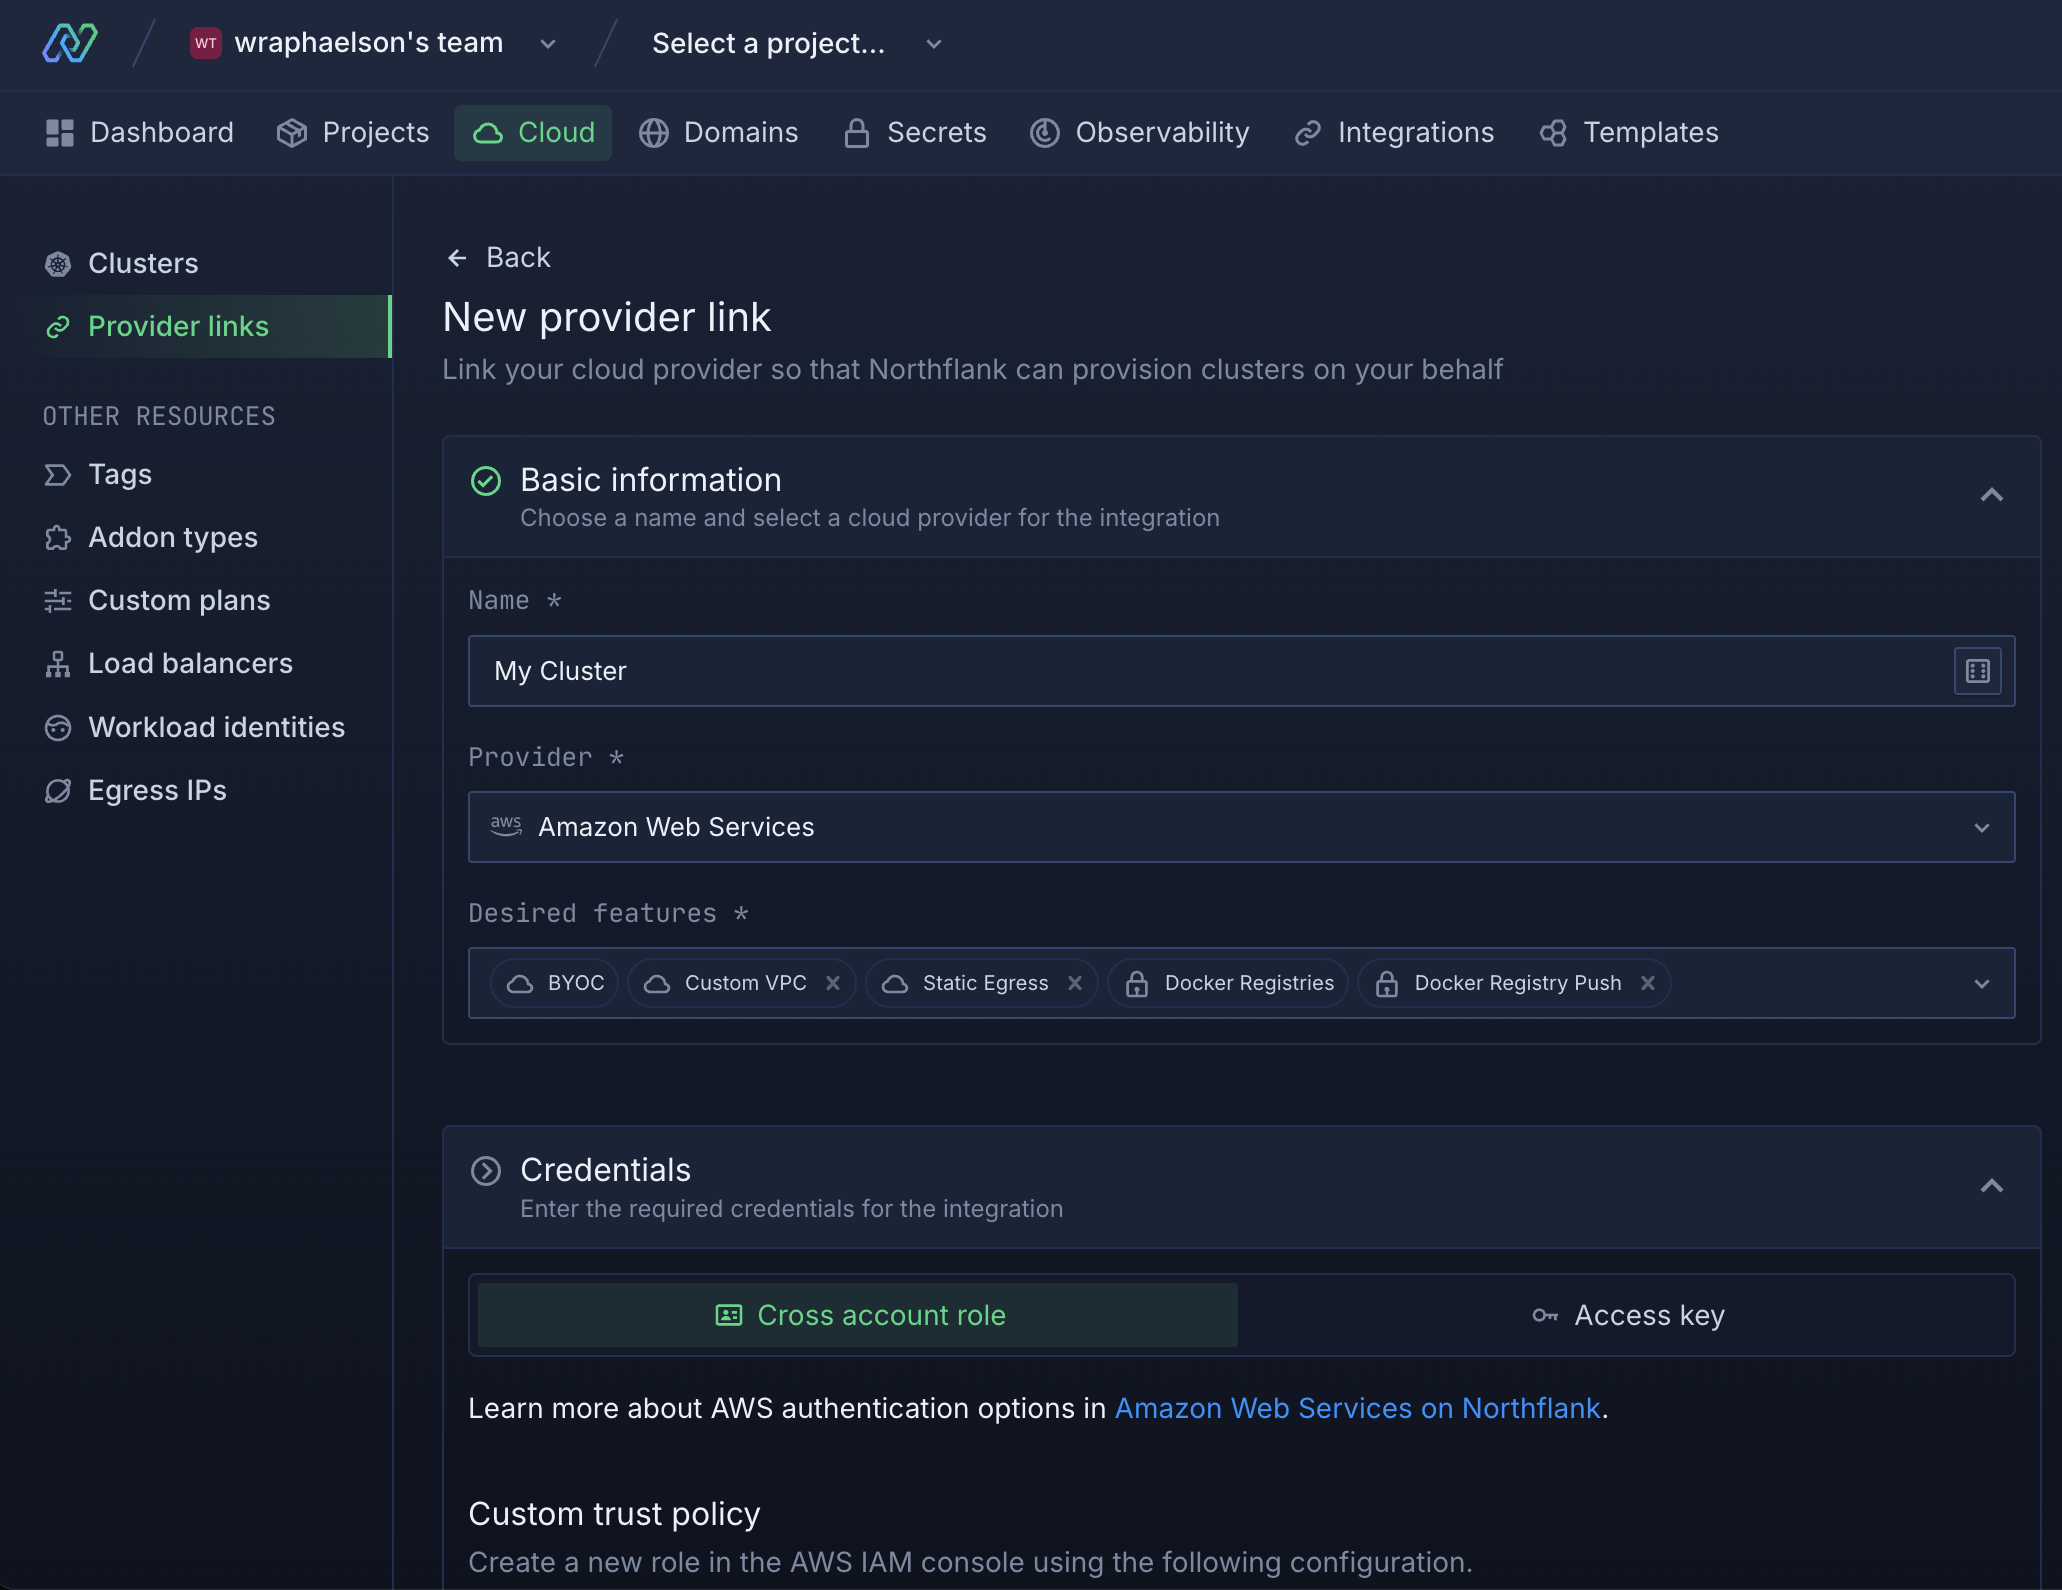Click the Secrets padlock icon
The height and width of the screenshot is (1590, 2062).
tap(857, 133)
